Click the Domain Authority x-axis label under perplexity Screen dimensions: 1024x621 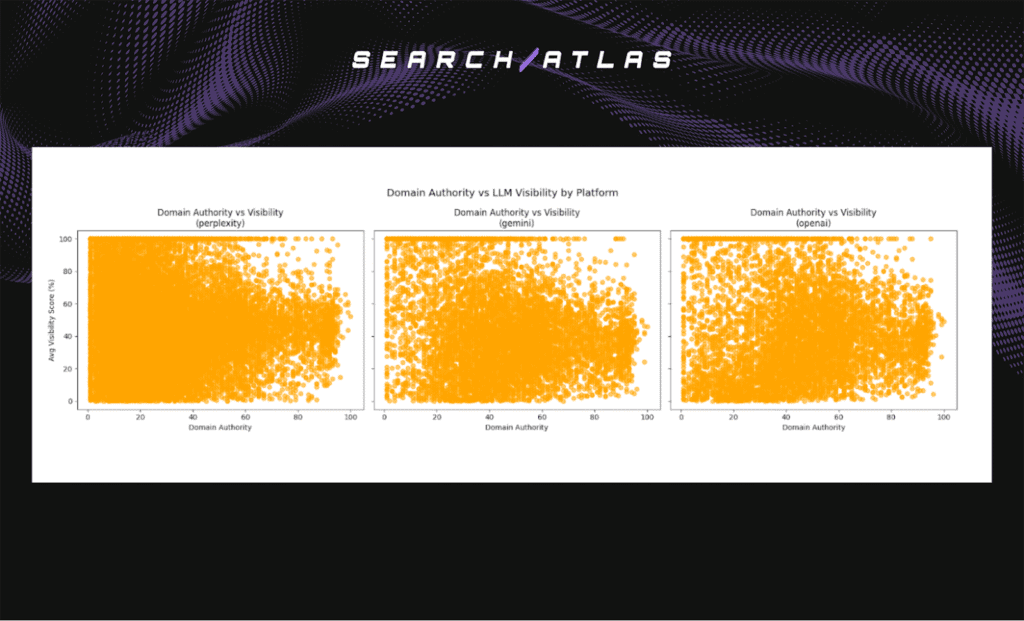[219, 427]
